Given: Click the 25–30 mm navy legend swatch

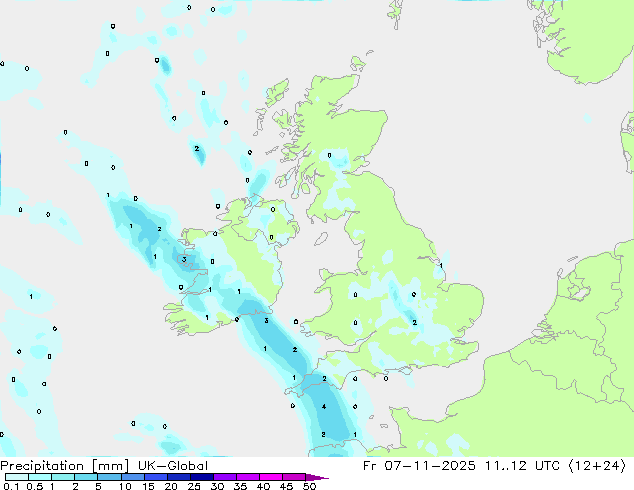Looking at the screenshot, I should [x=201, y=477].
